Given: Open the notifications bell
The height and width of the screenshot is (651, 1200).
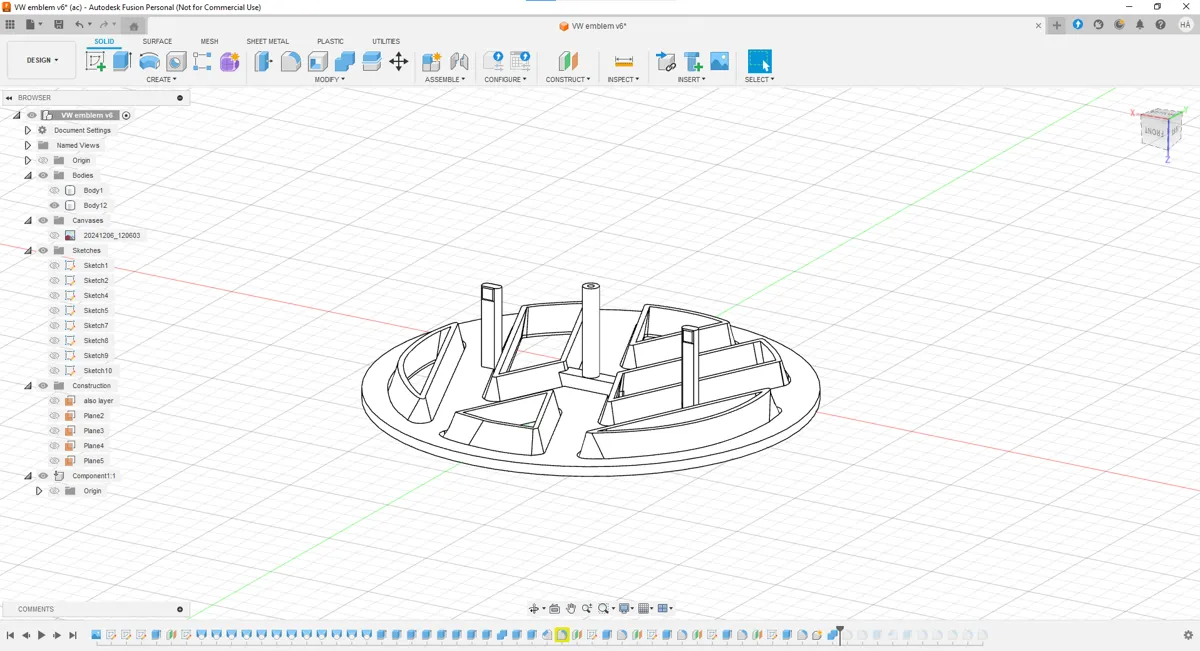Looking at the screenshot, I should click(x=1140, y=25).
